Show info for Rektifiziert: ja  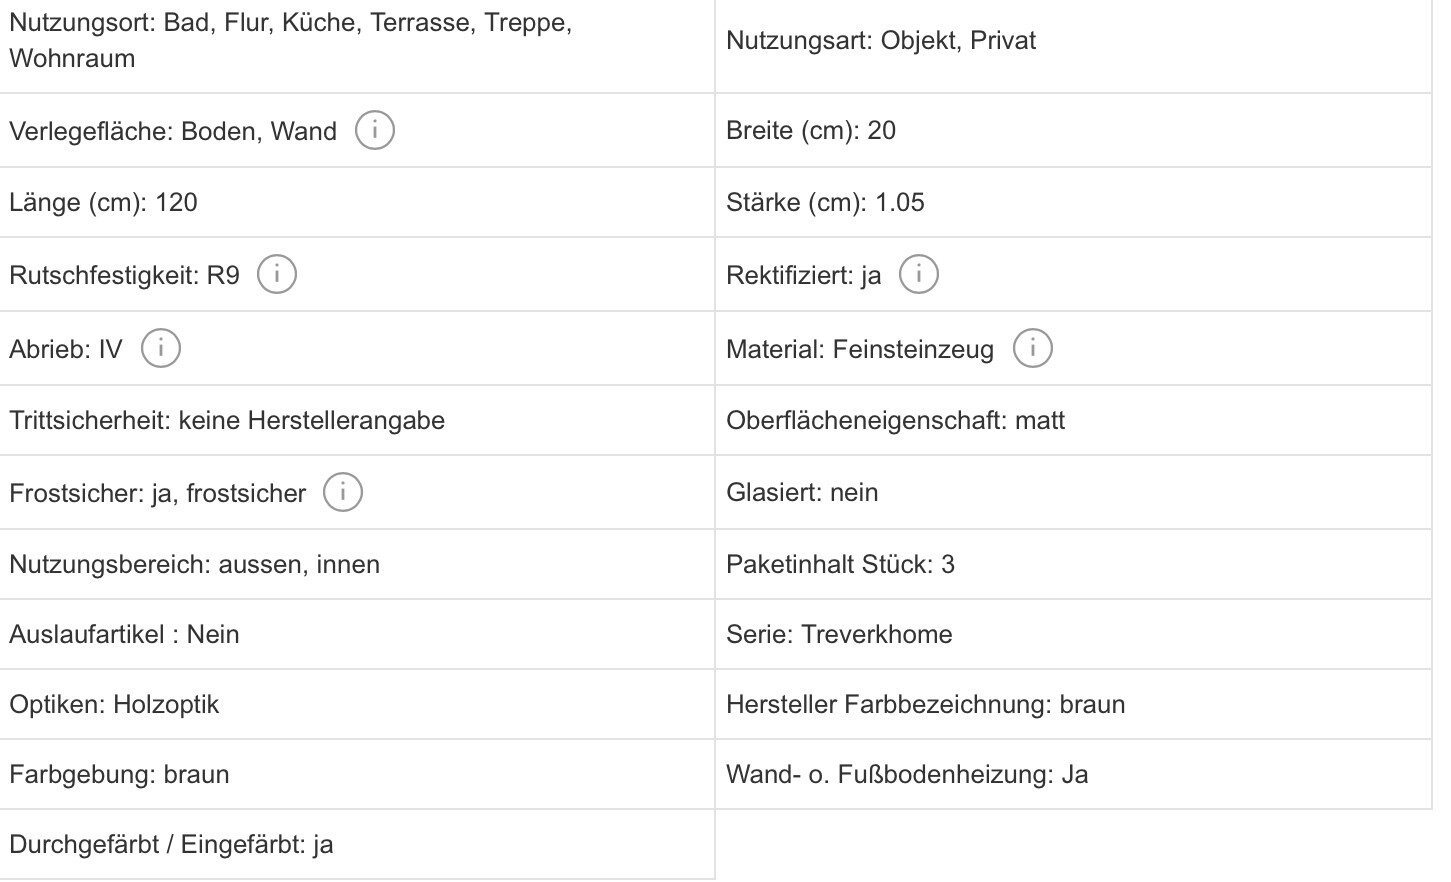point(919,274)
